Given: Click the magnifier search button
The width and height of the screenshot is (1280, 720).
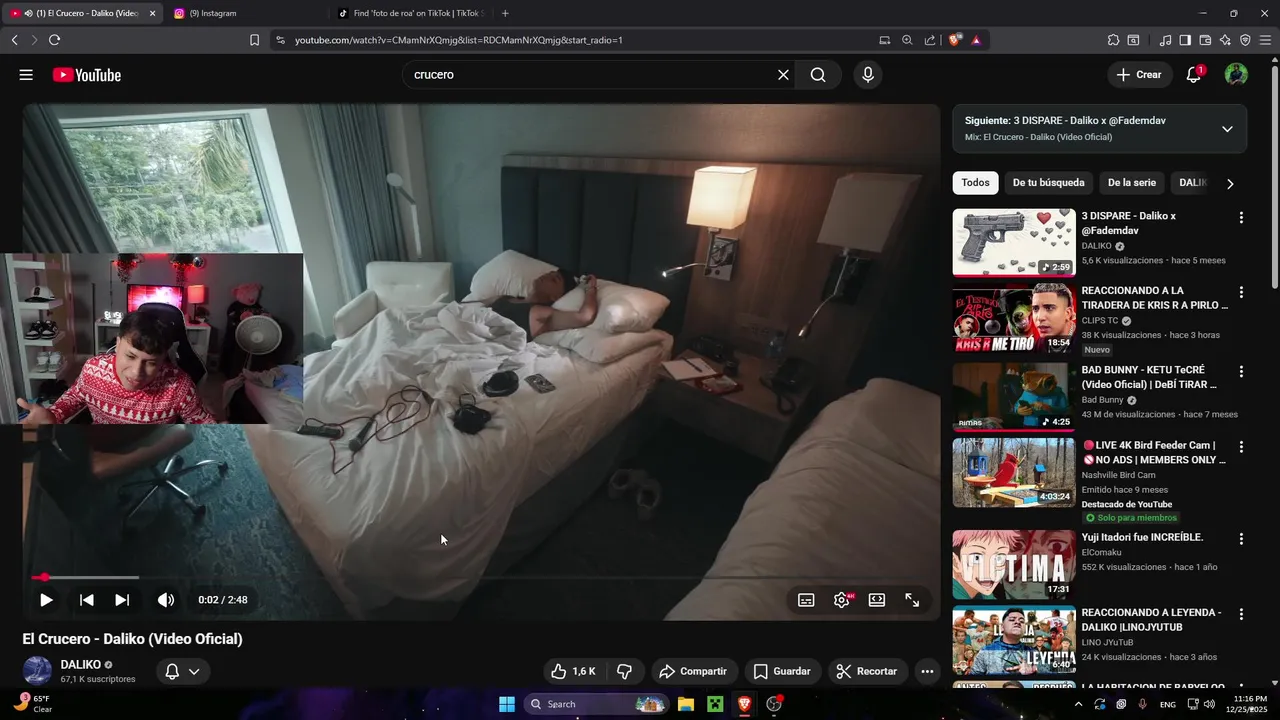Looking at the screenshot, I should (818, 75).
